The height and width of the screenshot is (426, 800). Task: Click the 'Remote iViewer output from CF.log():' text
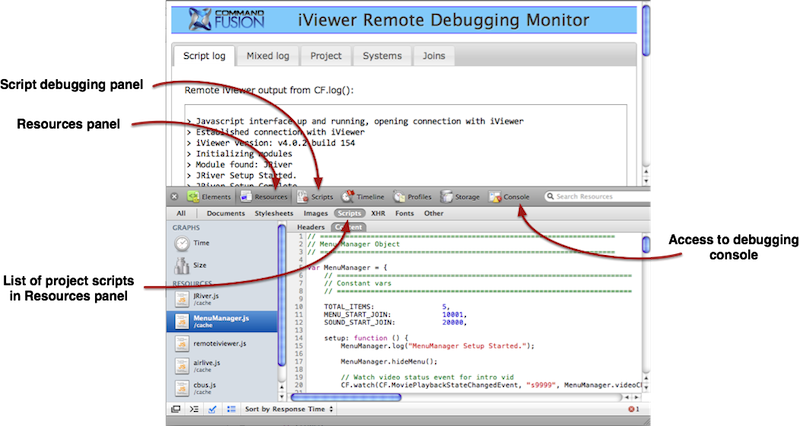[269, 90]
